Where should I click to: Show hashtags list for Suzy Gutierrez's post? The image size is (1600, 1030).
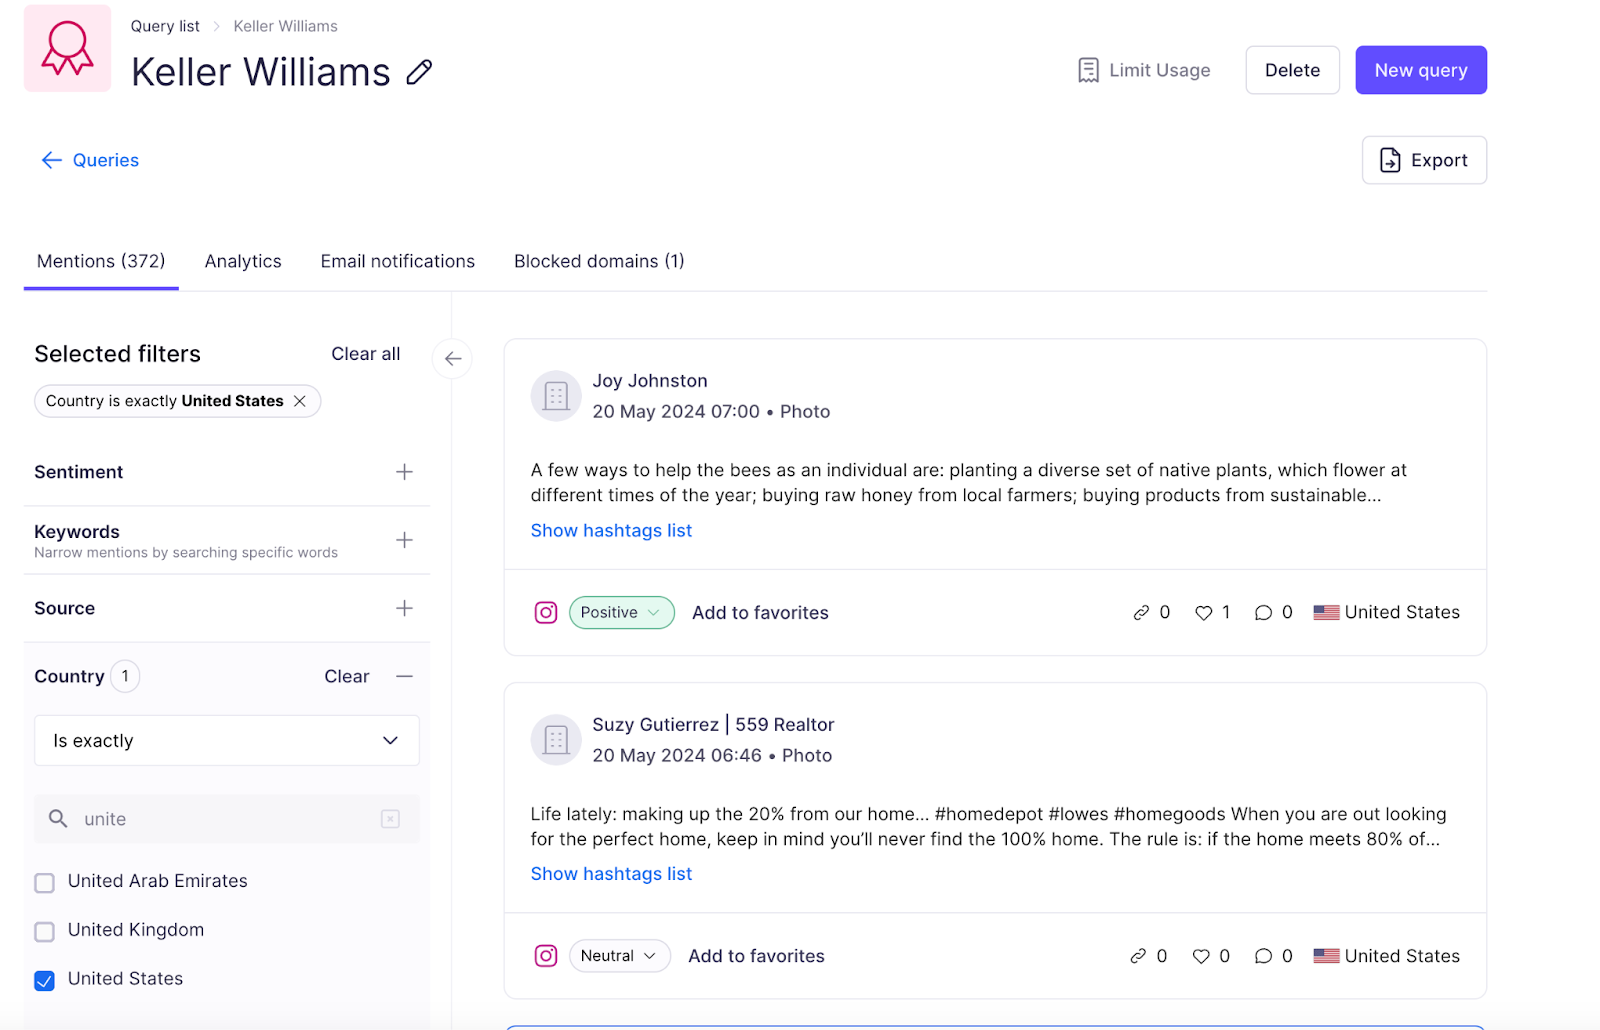611,874
